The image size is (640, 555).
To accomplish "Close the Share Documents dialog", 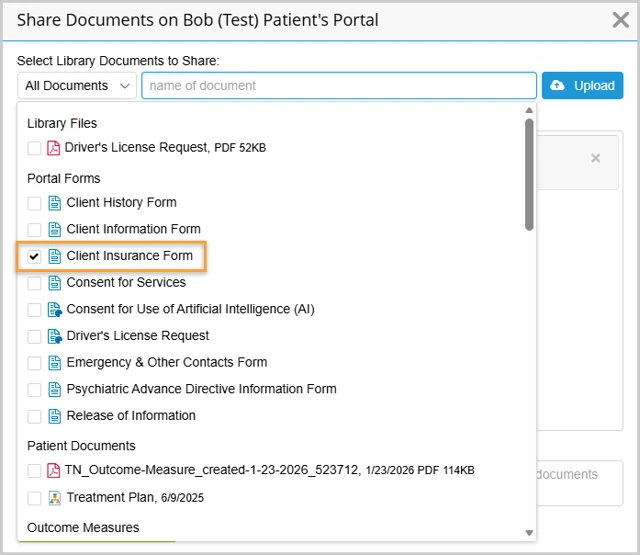I will click(620, 20).
